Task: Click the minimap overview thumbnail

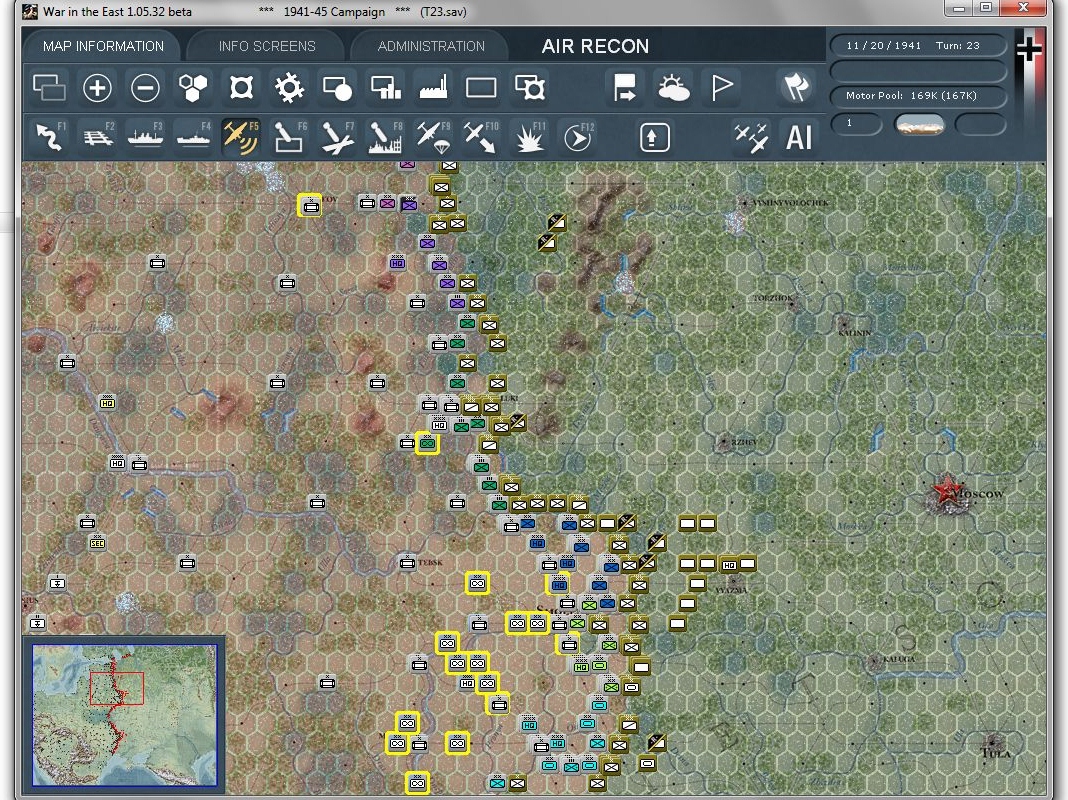Action: click(x=124, y=714)
